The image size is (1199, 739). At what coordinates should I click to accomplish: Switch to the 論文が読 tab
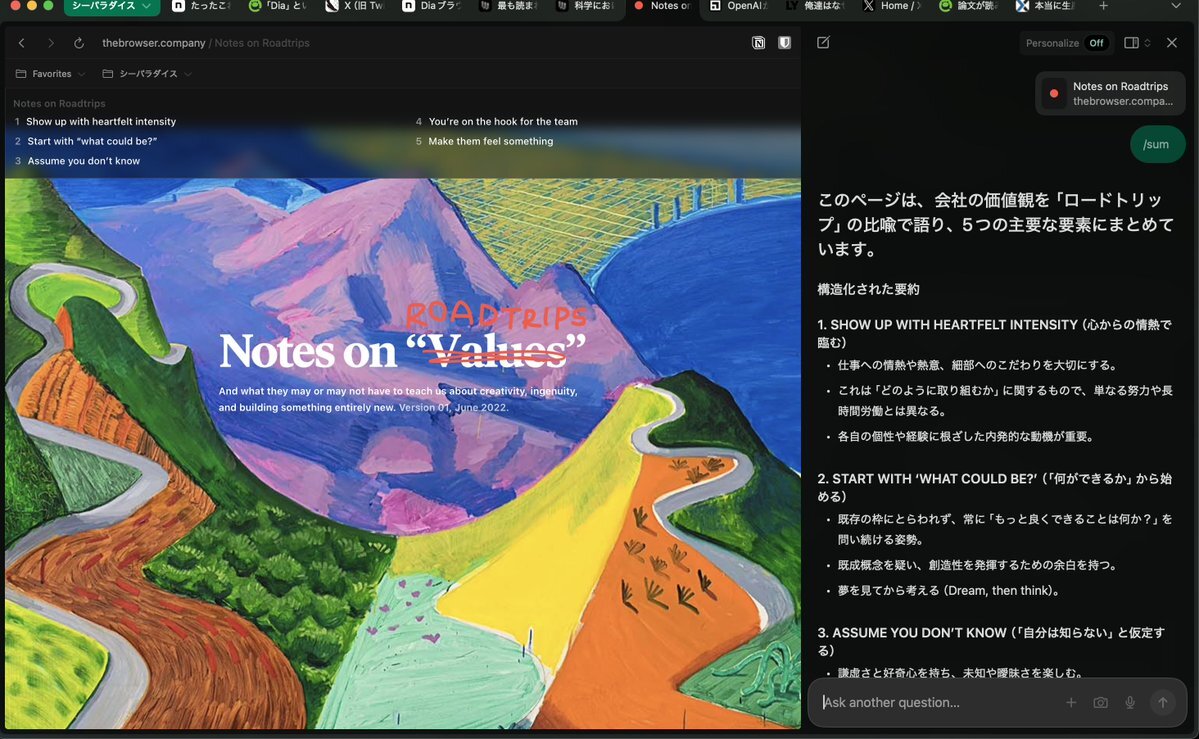pyautogui.click(x=968, y=6)
